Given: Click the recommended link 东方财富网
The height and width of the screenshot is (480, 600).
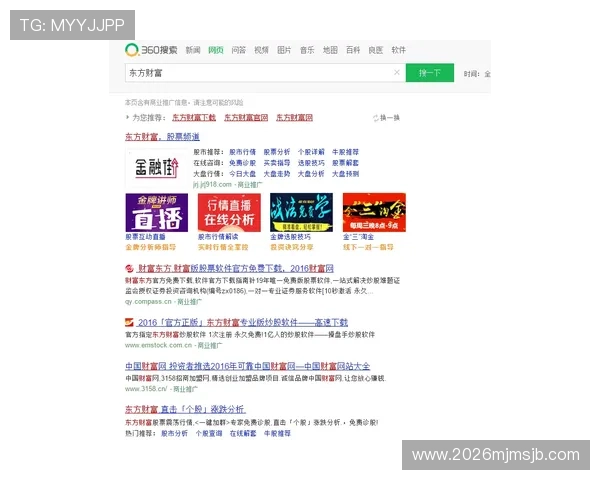Looking at the screenshot, I should [x=295, y=118].
